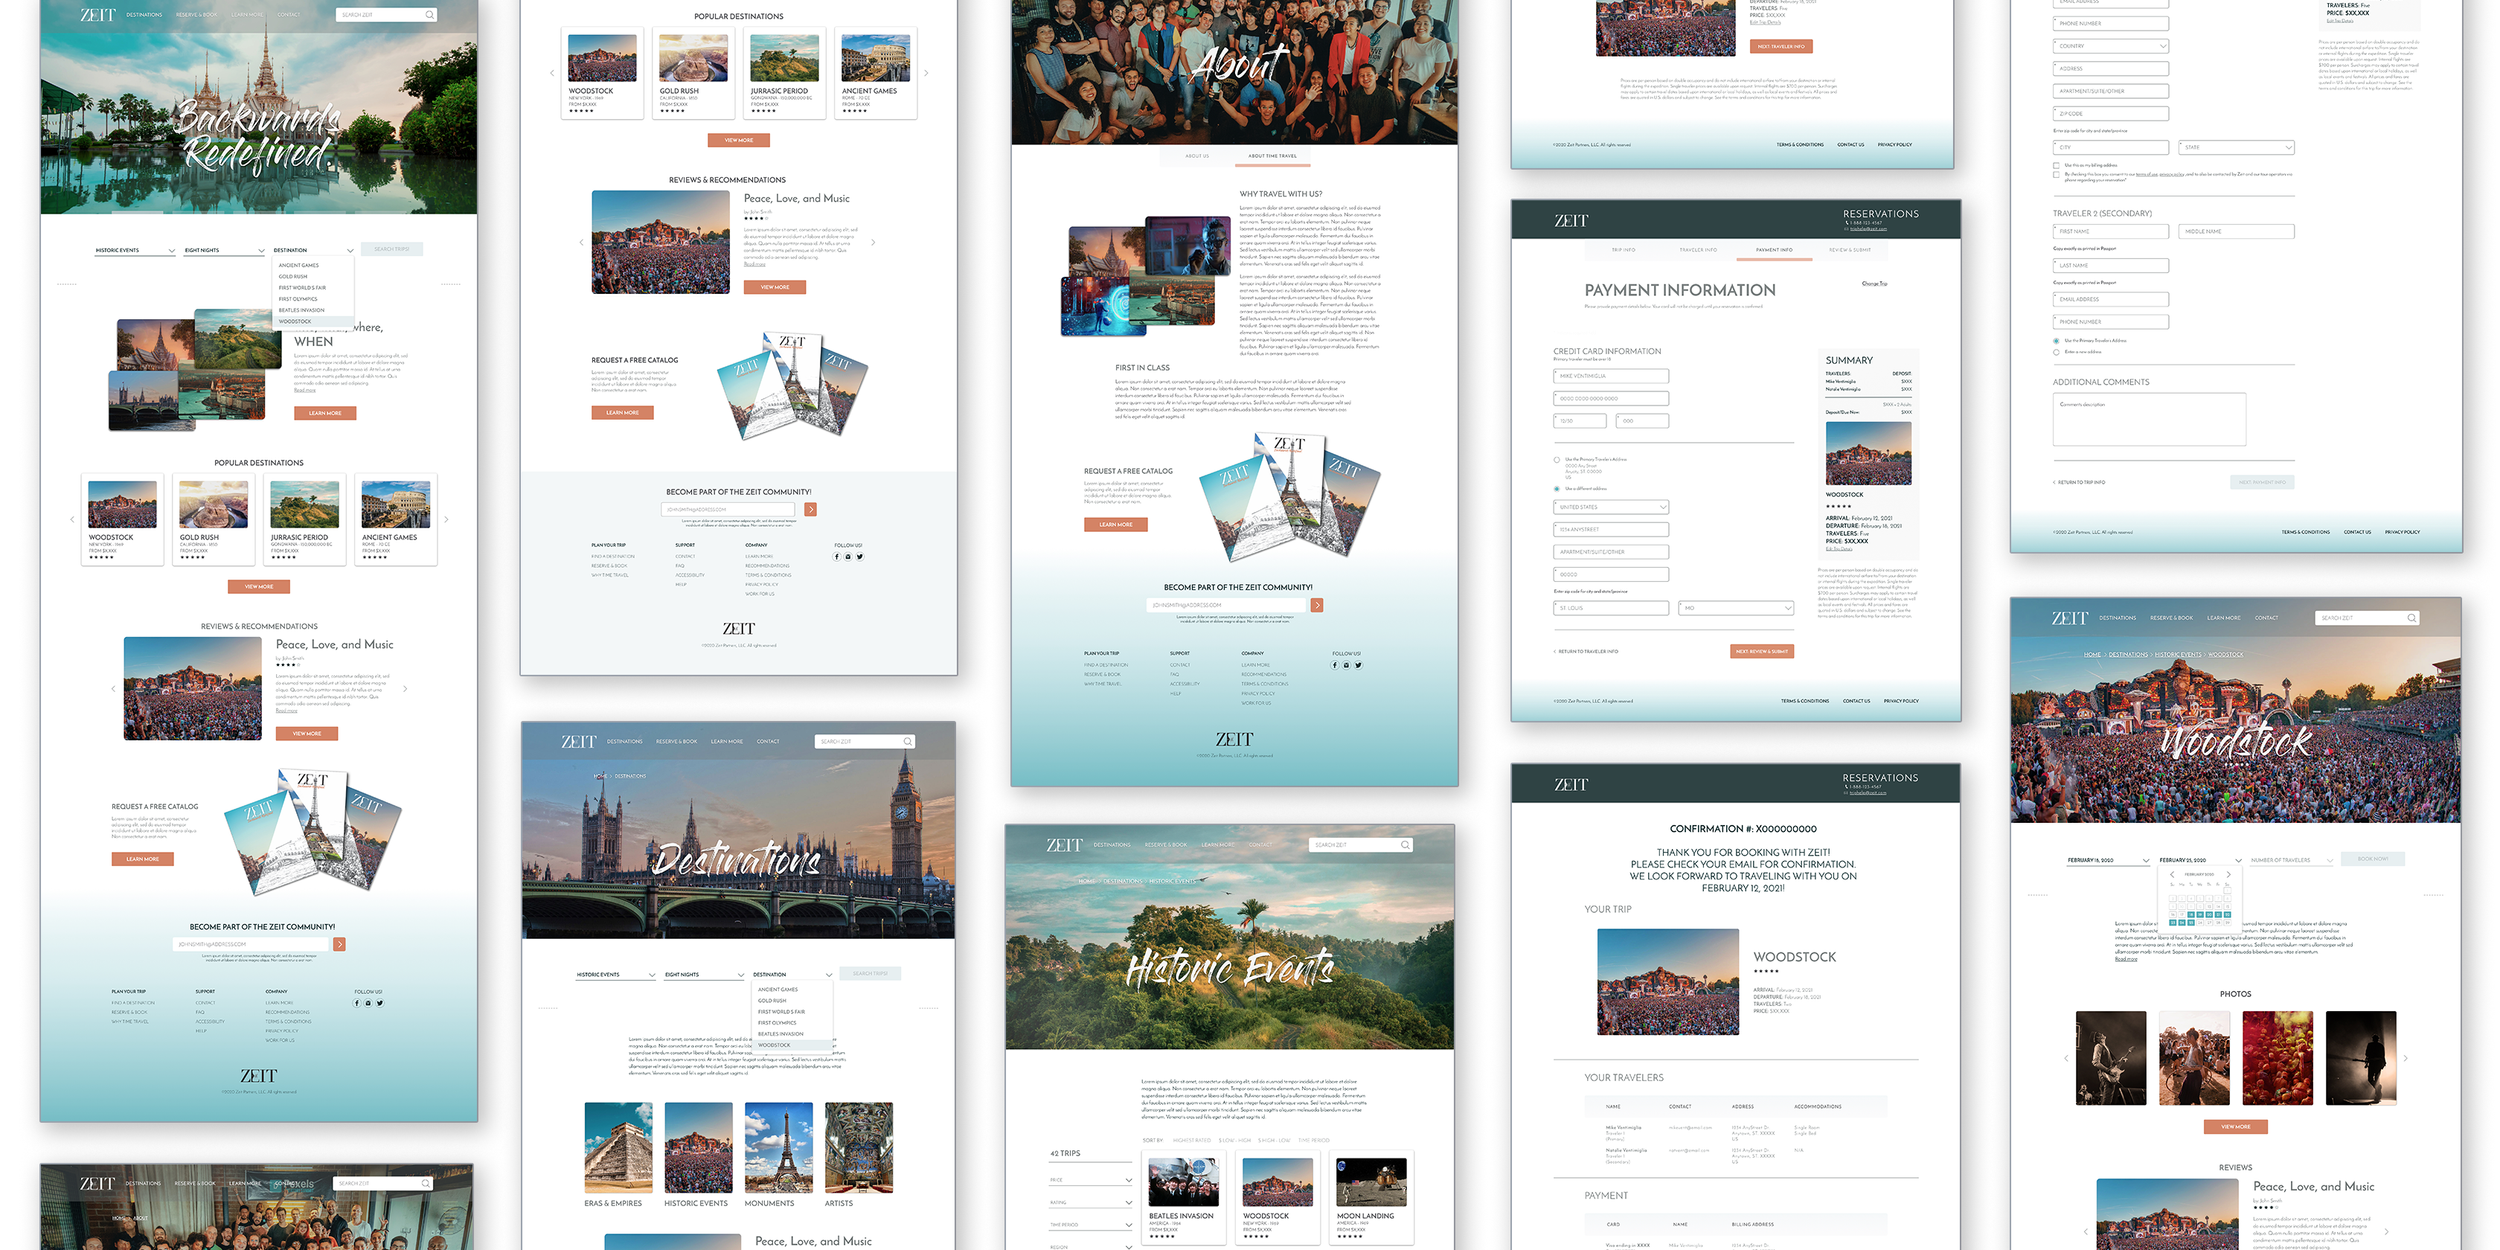2500x1250 pixels.
Task: Click search magnifier on Woodstock page header
Action: (2412, 618)
